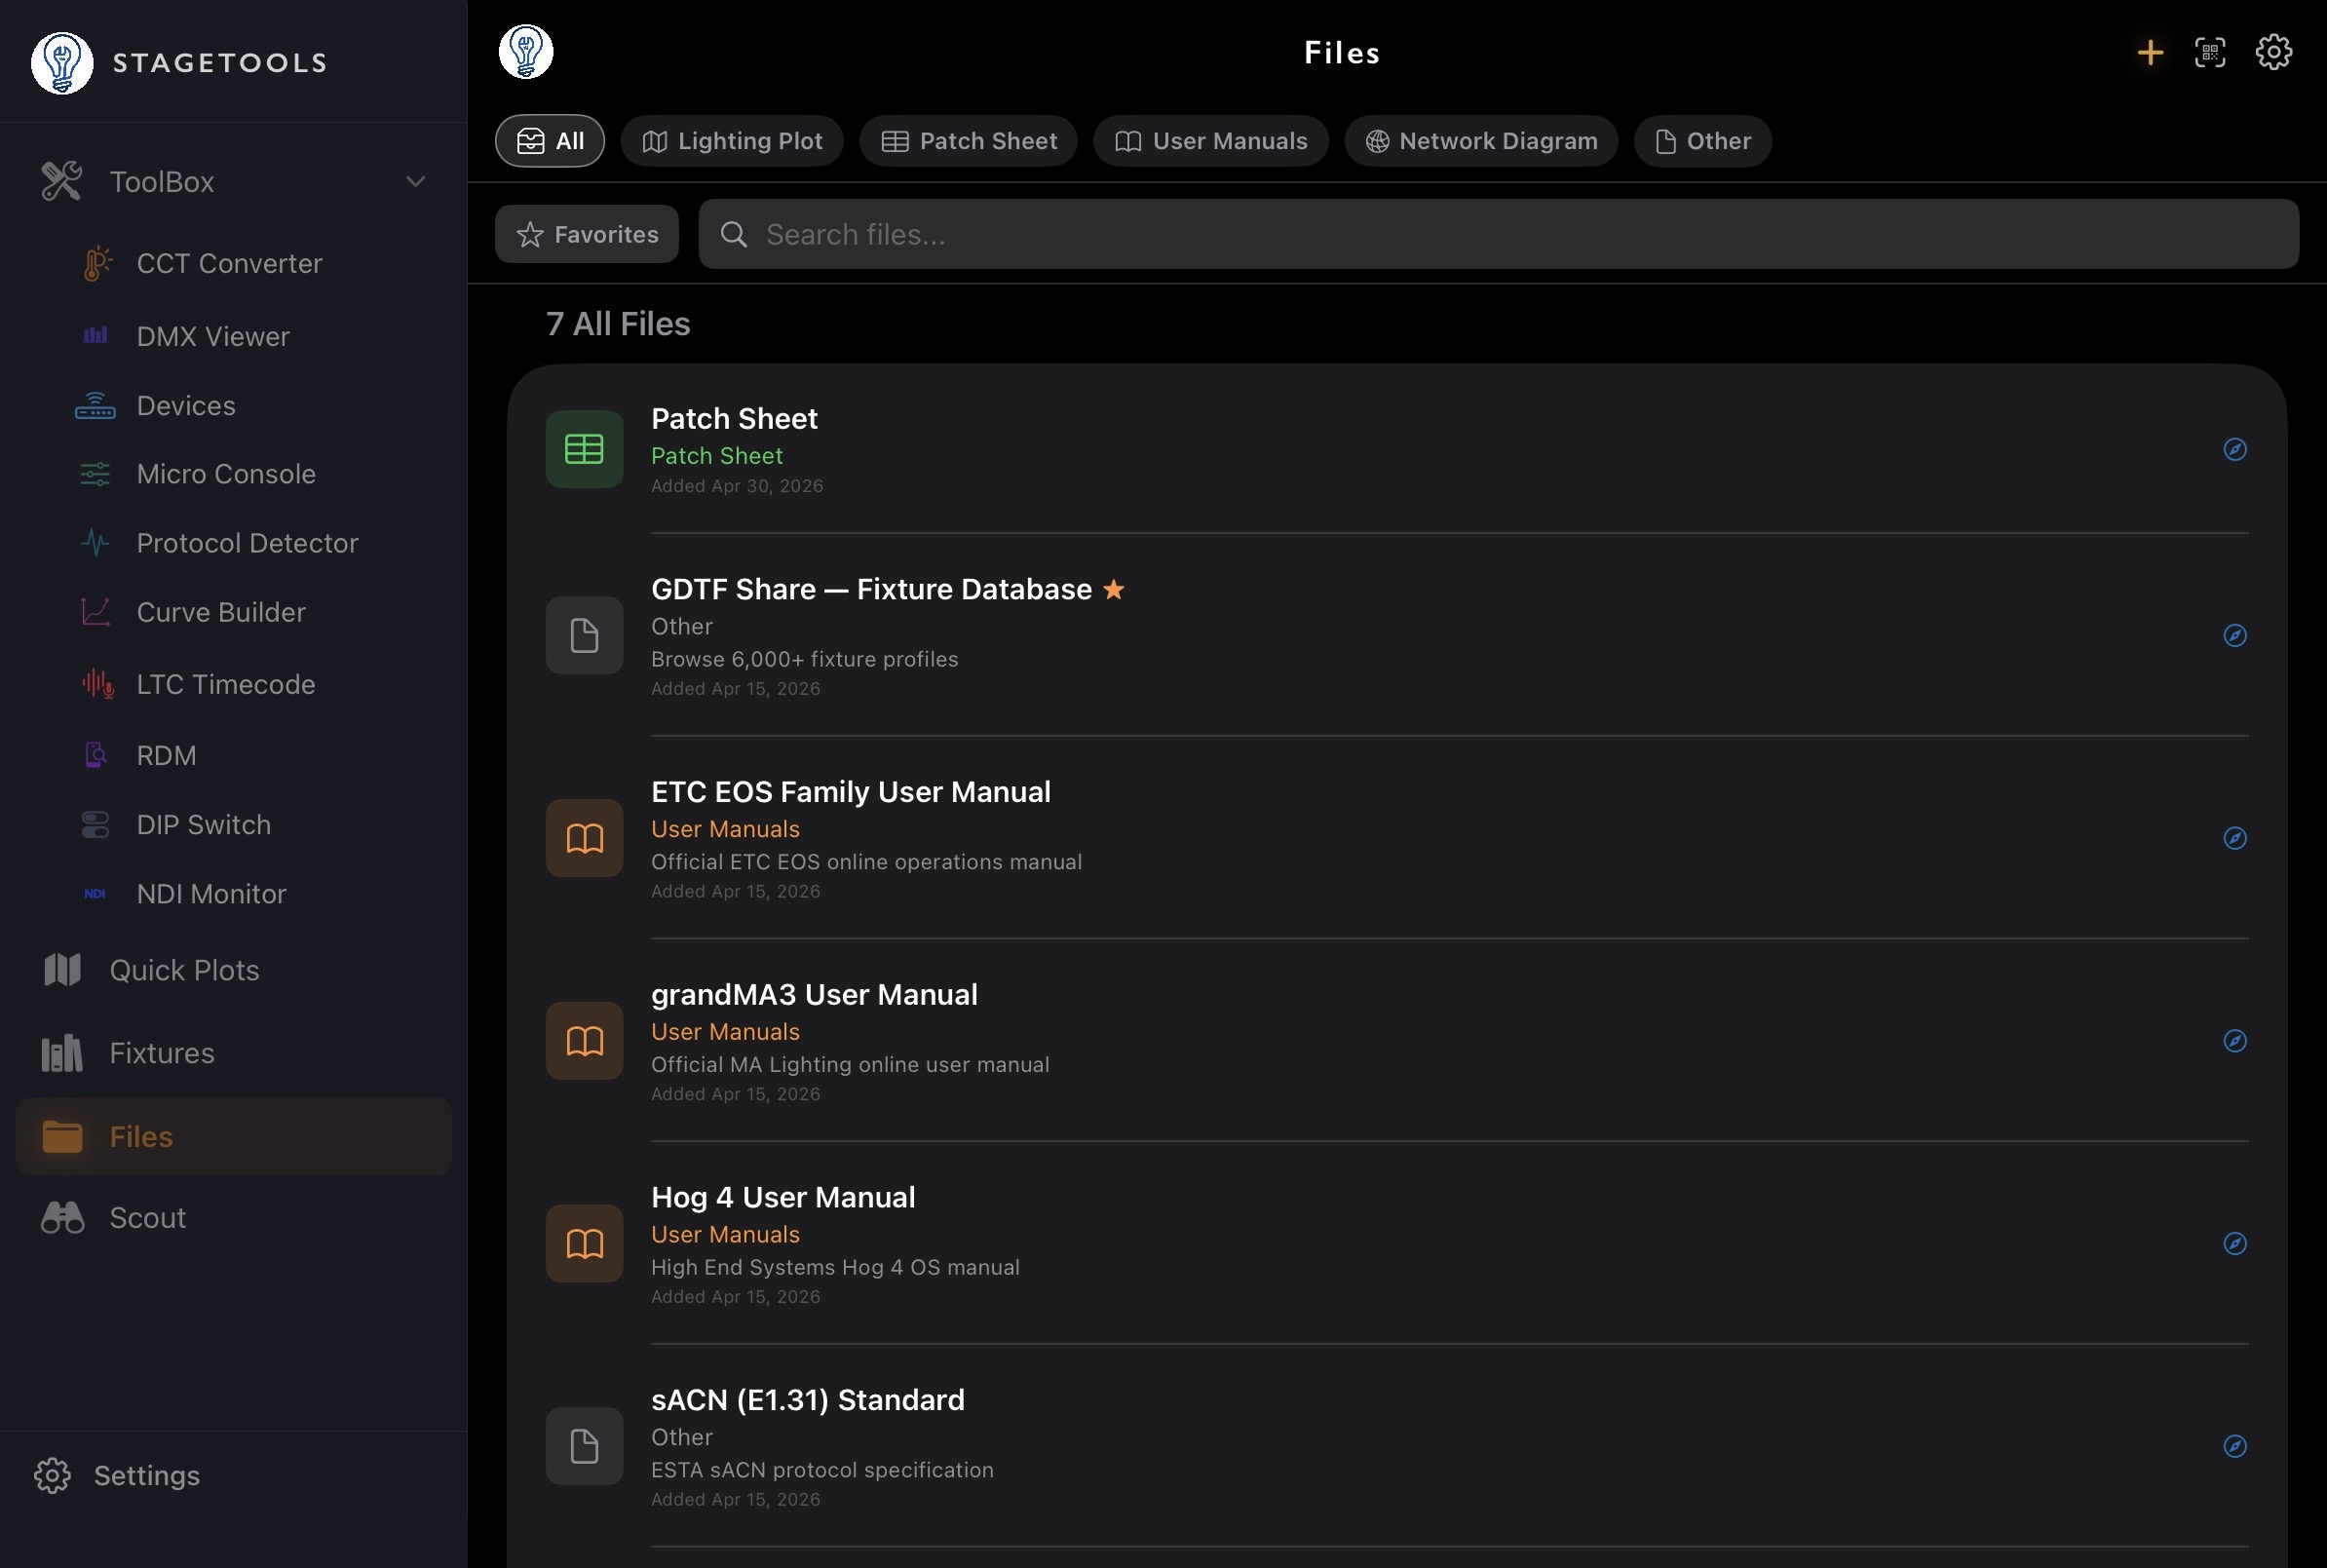Click the StageTools lightbulb logo in sidebar

tap(62, 62)
